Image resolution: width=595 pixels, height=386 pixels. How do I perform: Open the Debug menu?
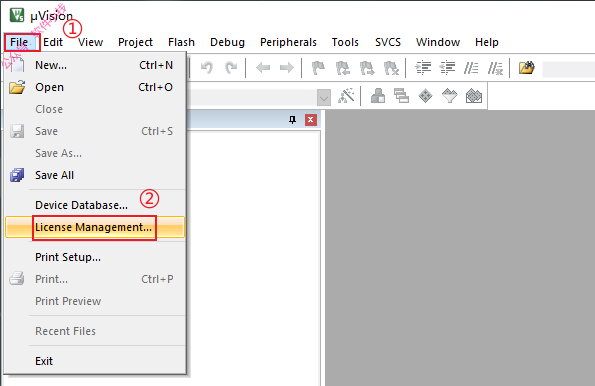[x=227, y=42]
